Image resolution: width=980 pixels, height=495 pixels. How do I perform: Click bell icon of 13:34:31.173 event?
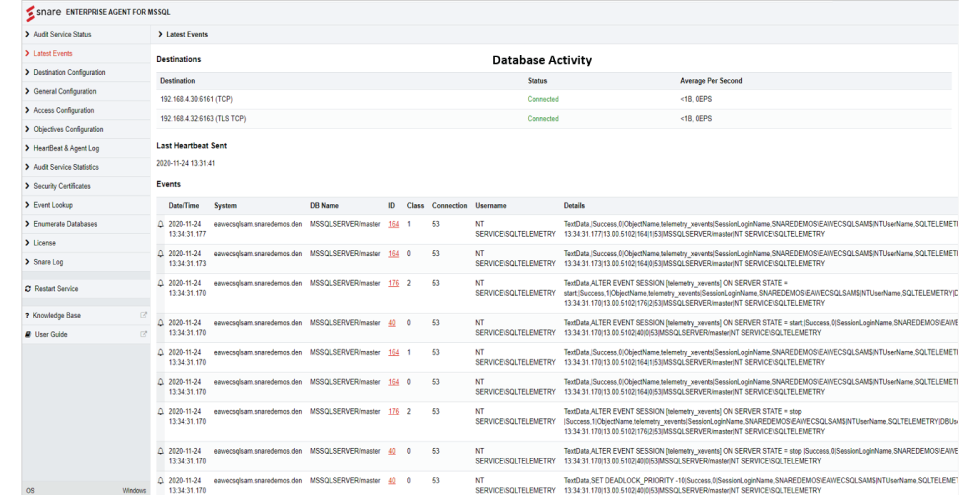(x=161, y=254)
